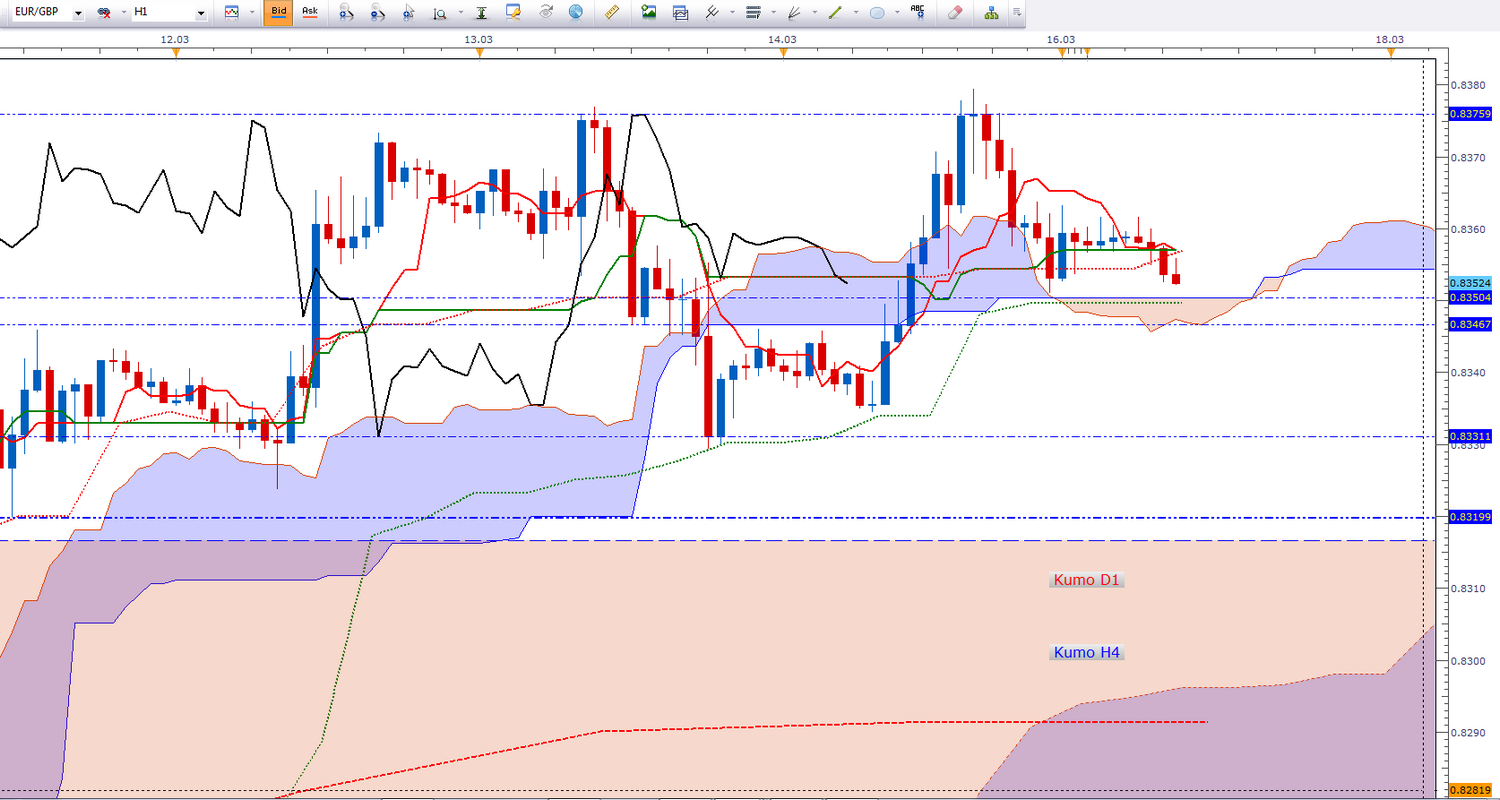Click the ABC text label tool
The image size is (1500, 800).
pyautogui.click(x=917, y=13)
